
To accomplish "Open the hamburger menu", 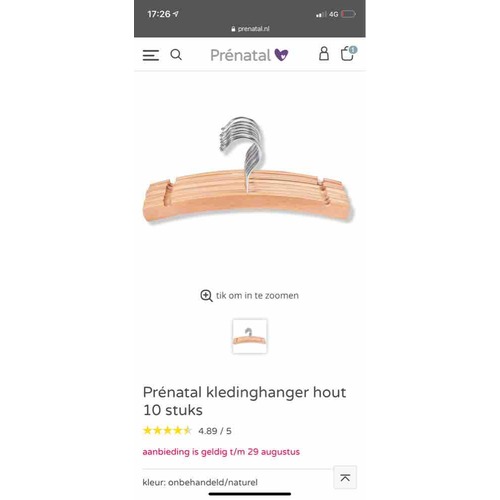I will point(151,55).
